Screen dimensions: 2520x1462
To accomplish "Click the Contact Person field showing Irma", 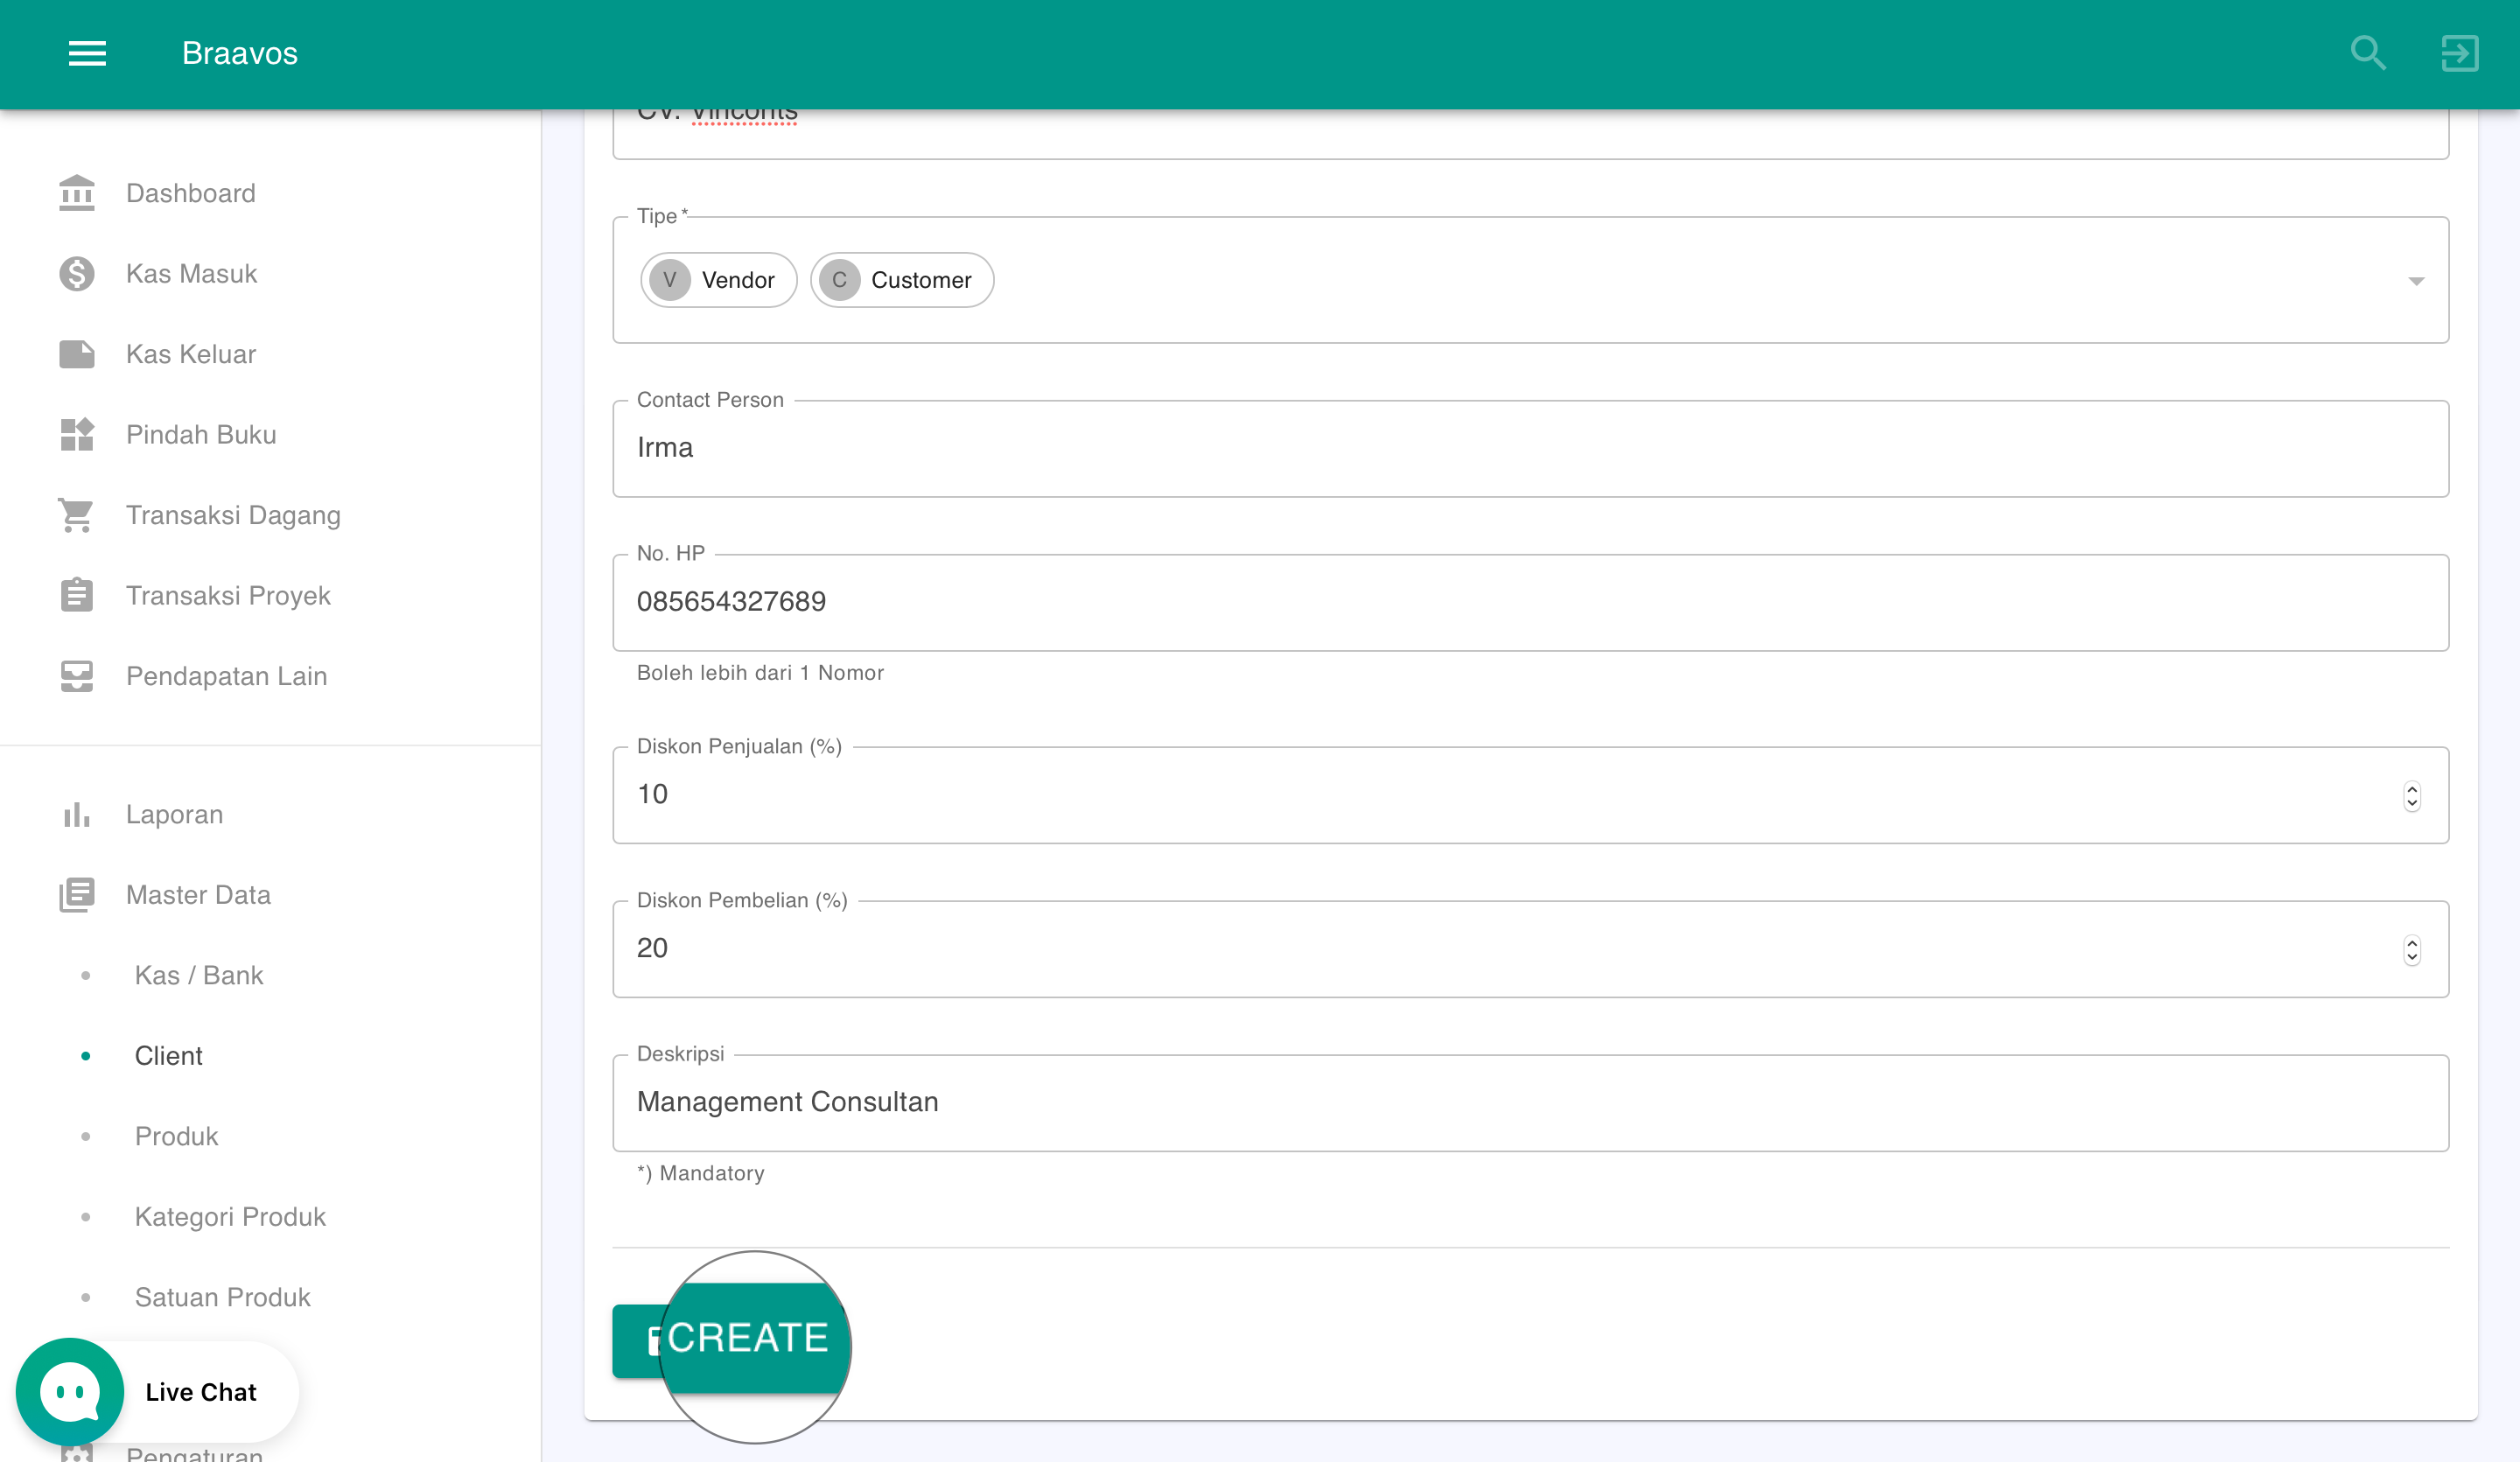I will pos(1200,448).
